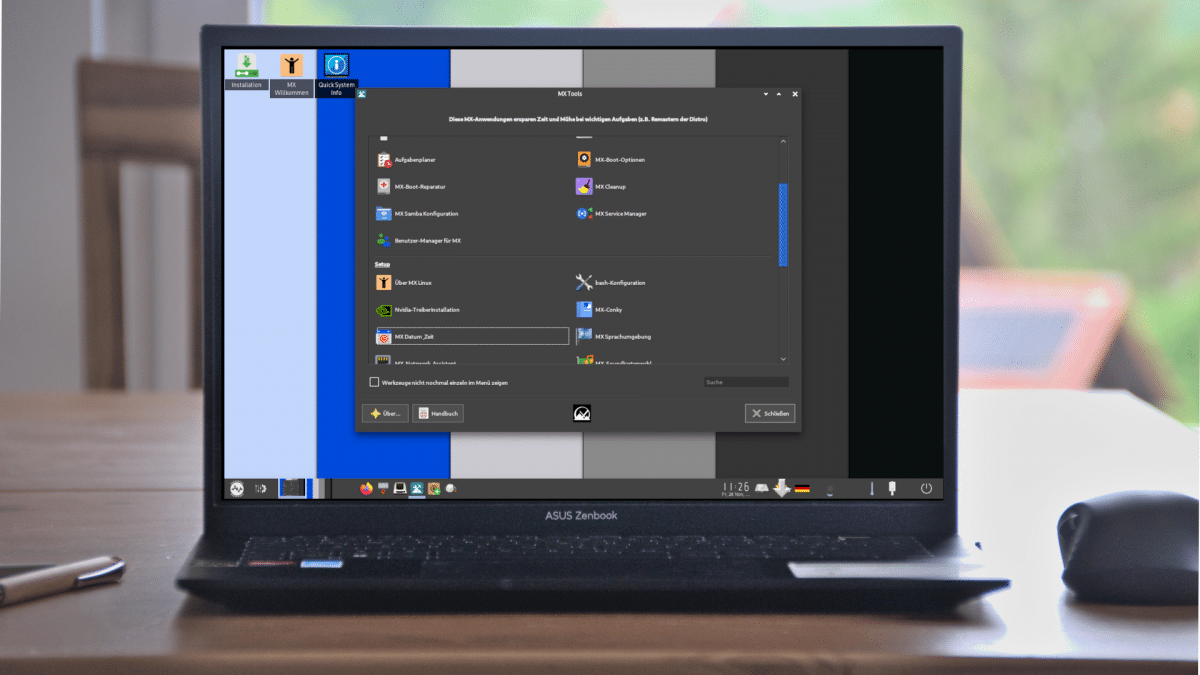Mute the volume from the system tray
This screenshot has height=675, width=1200.
830,487
